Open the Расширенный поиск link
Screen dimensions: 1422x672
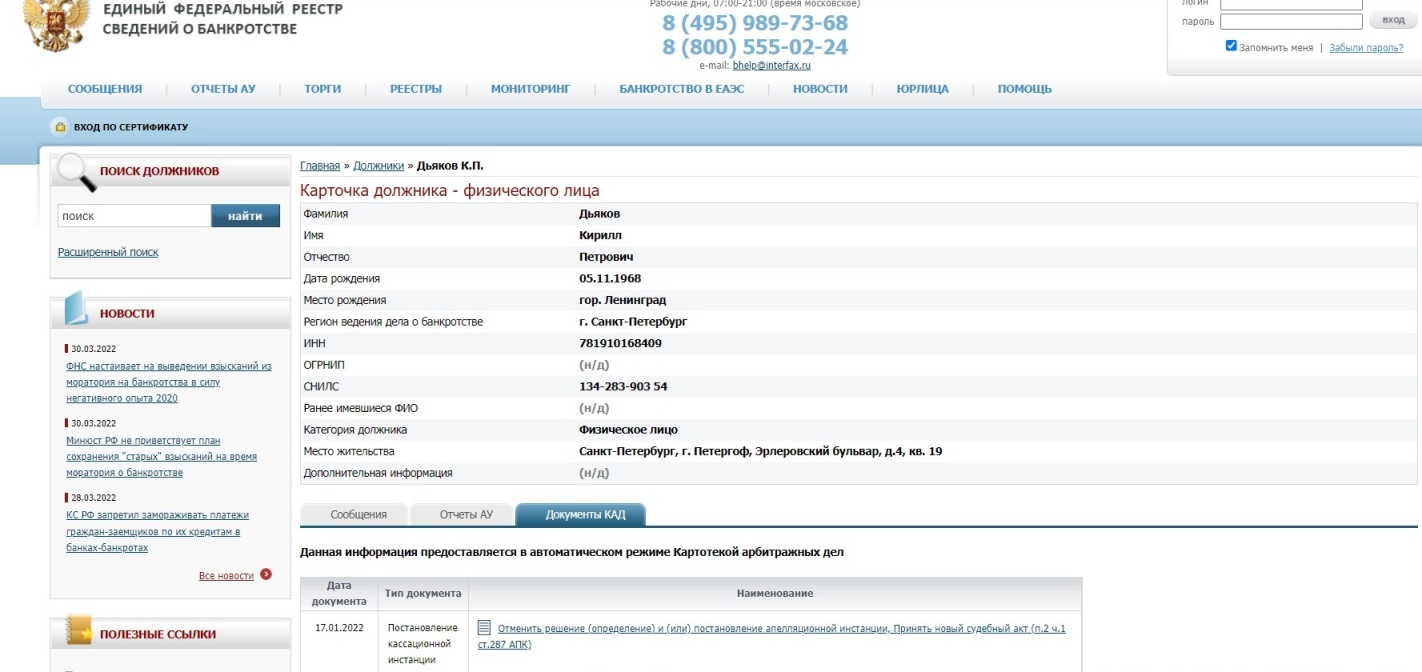(108, 252)
